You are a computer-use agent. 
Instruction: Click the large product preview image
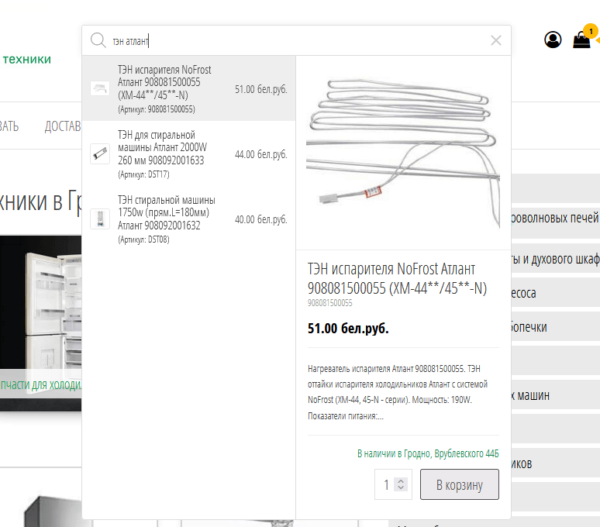click(403, 153)
